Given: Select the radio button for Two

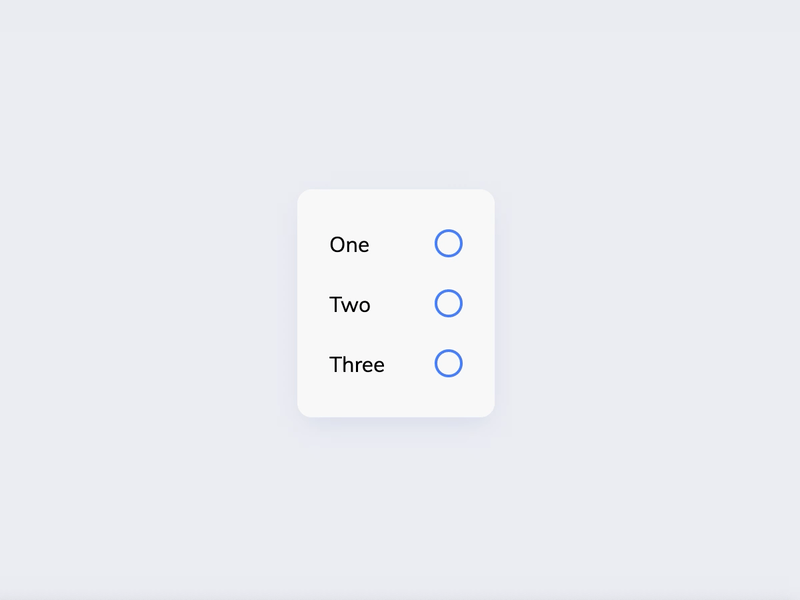Looking at the screenshot, I should coord(448,303).
